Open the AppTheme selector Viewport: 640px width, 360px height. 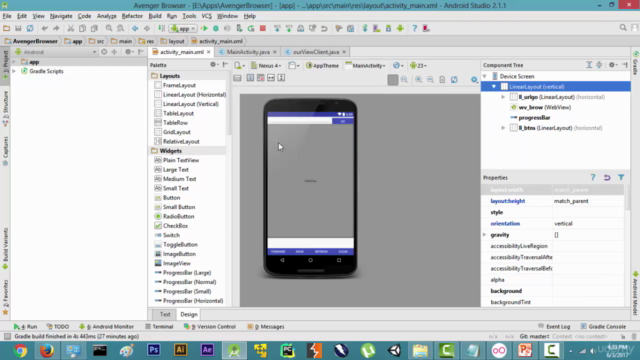point(322,65)
